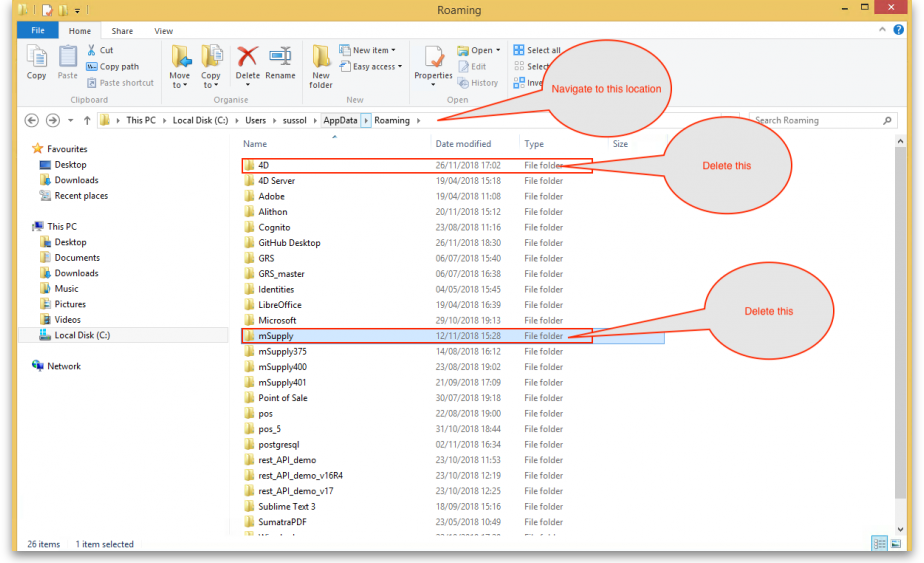Click Copy path in the ribbon
Image resolution: width=924 pixels, height=563 pixels.
[x=118, y=67]
